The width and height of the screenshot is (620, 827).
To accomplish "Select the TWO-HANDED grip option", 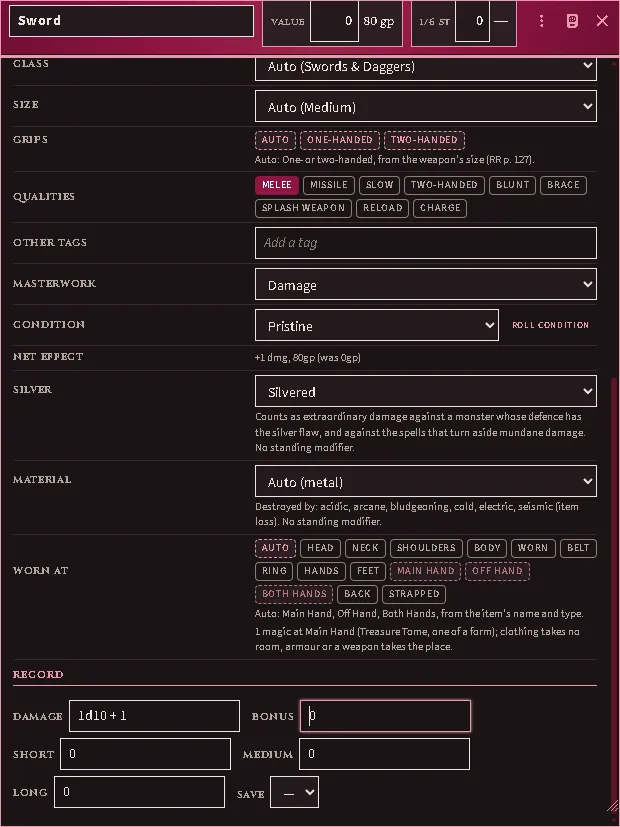I will tap(424, 140).
